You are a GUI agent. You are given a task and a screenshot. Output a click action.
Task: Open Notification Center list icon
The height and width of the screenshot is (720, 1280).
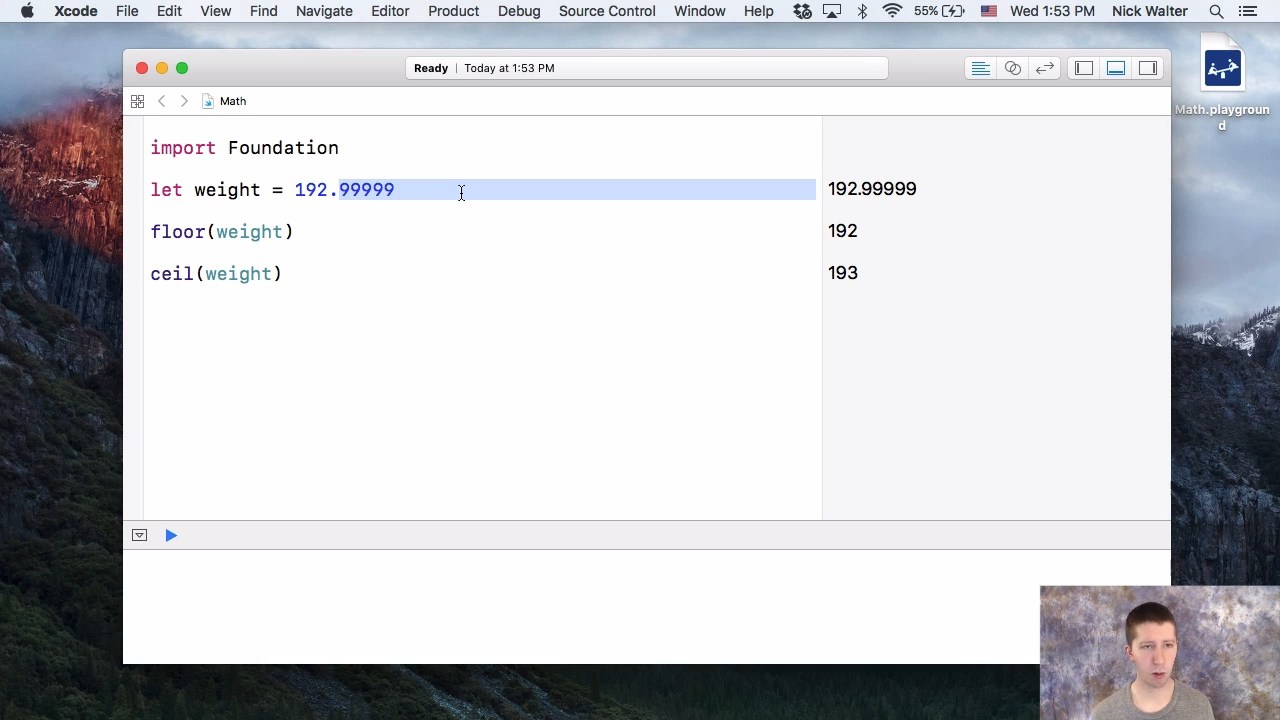click(1248, 11)
